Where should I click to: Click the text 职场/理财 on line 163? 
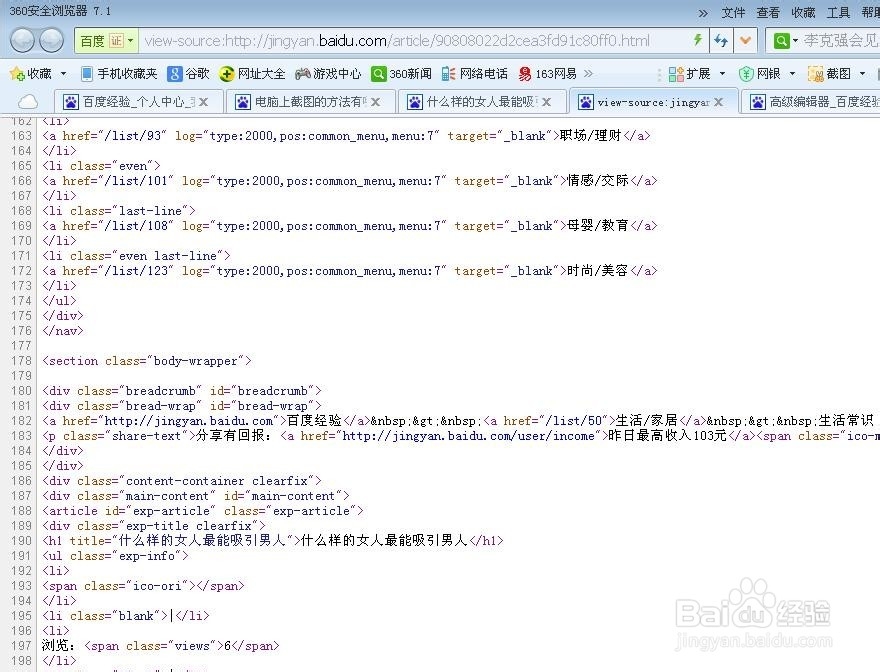click(x=591, y=135)
